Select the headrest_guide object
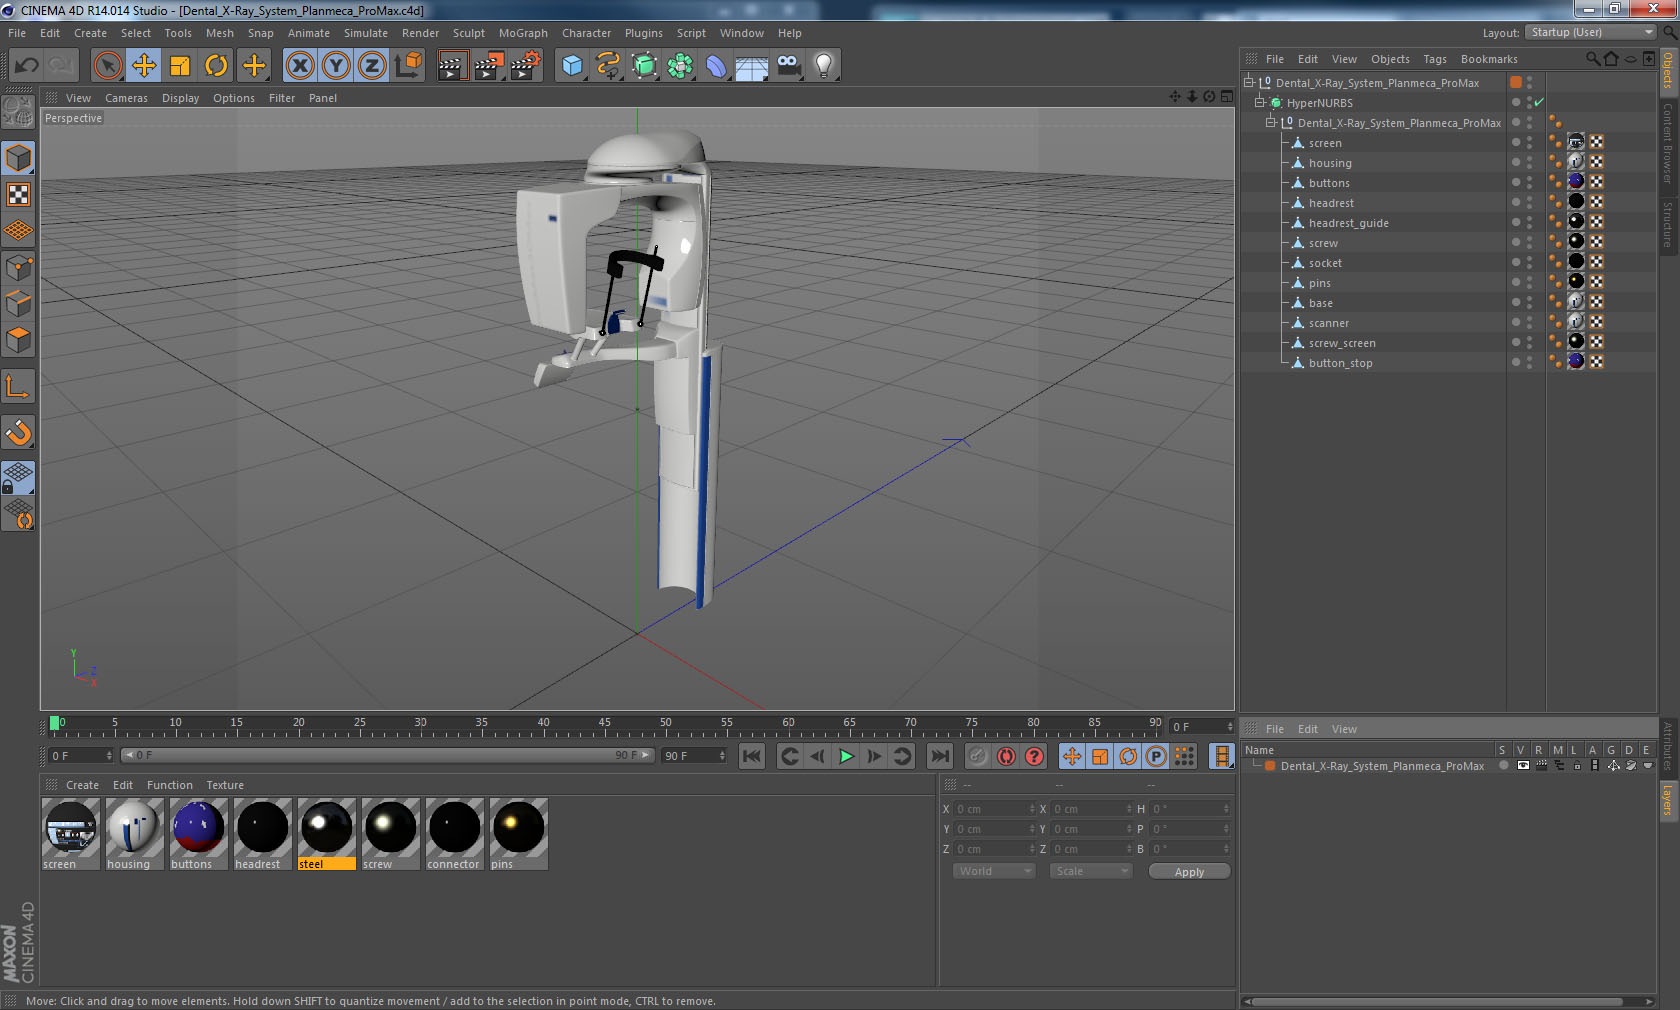Viewport: 1680px width, 1010px height. point(1348,223)
